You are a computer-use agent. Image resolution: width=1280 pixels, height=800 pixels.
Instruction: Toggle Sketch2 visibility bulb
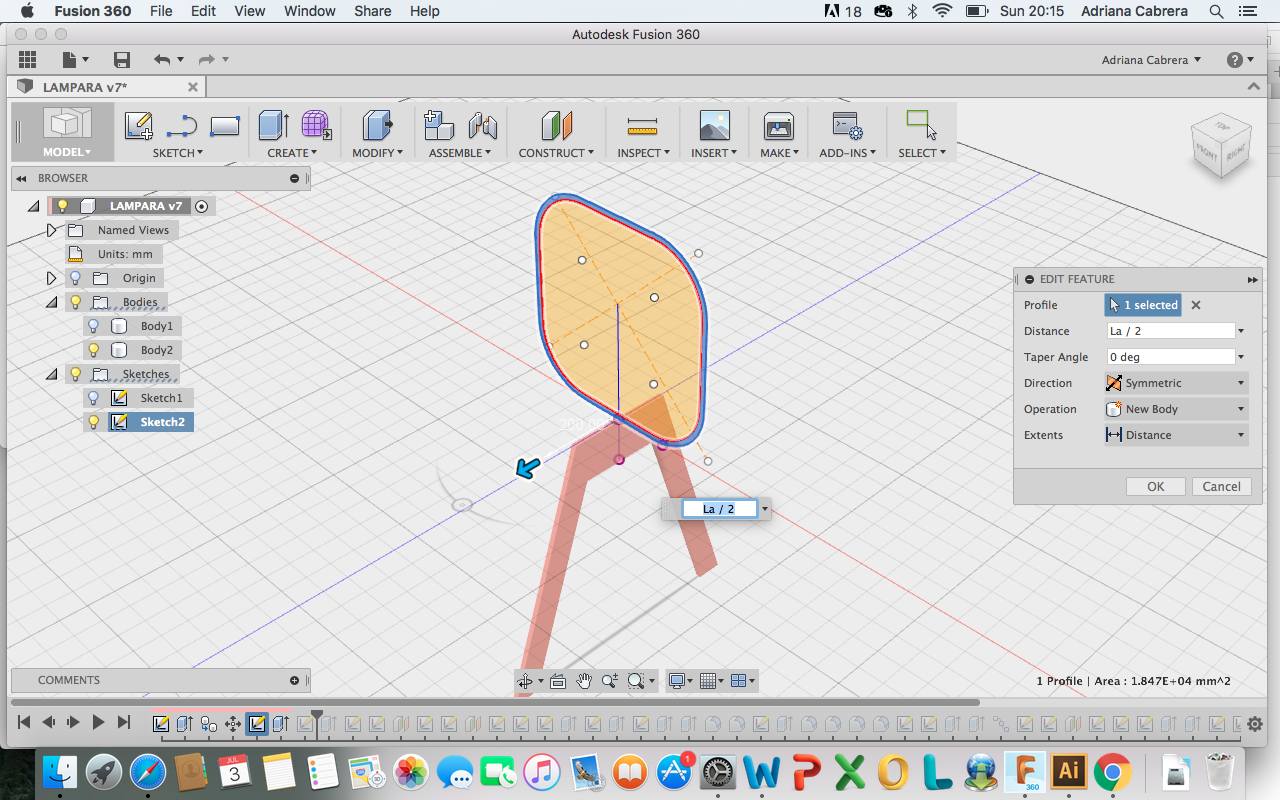93,422
